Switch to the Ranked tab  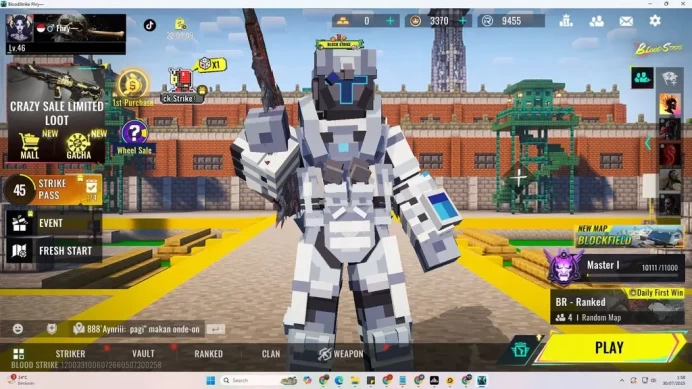pos(208,354)
